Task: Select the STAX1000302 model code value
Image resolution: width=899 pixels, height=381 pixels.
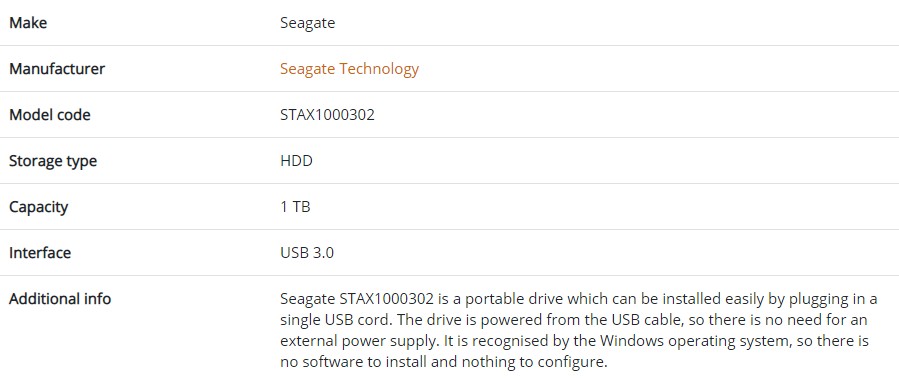Action: coord(327,115)
